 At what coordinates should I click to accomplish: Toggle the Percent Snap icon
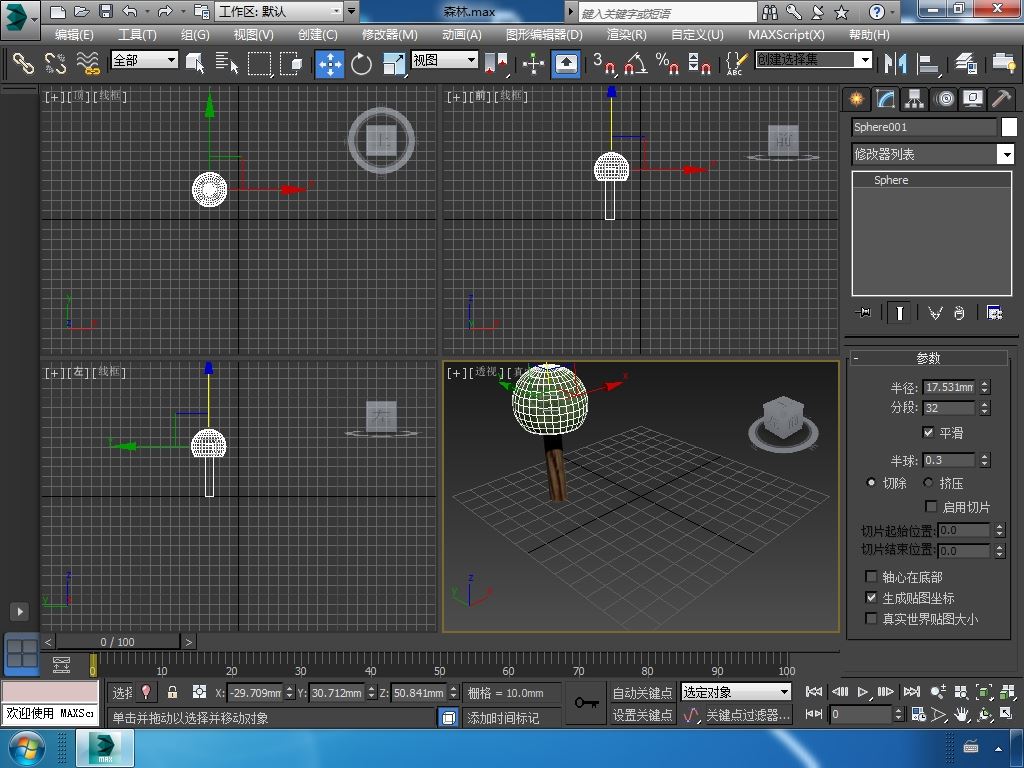click(667, 63)
